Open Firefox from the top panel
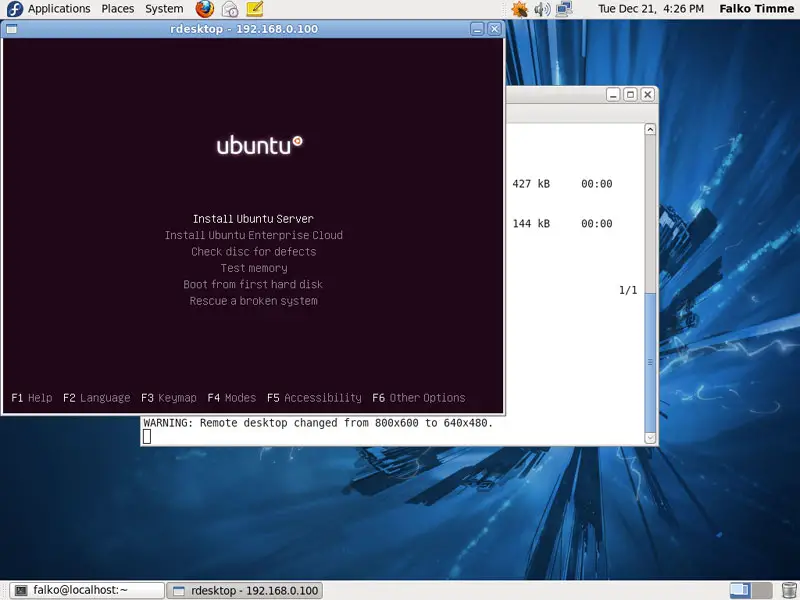 point(205,9)
